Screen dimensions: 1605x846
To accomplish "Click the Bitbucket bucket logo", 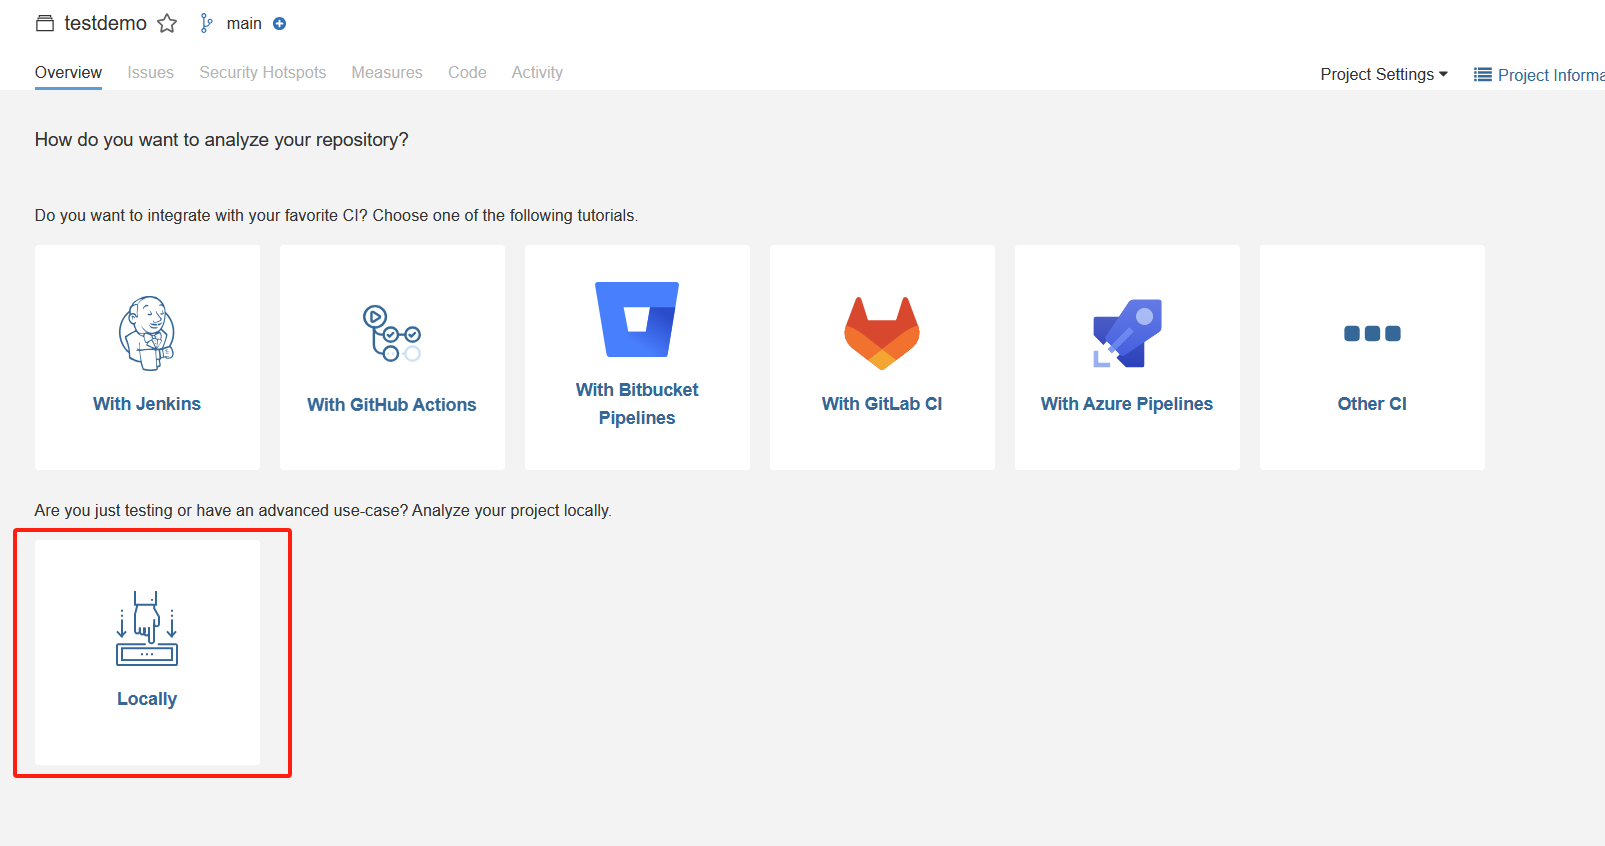I will click(637, 319).
